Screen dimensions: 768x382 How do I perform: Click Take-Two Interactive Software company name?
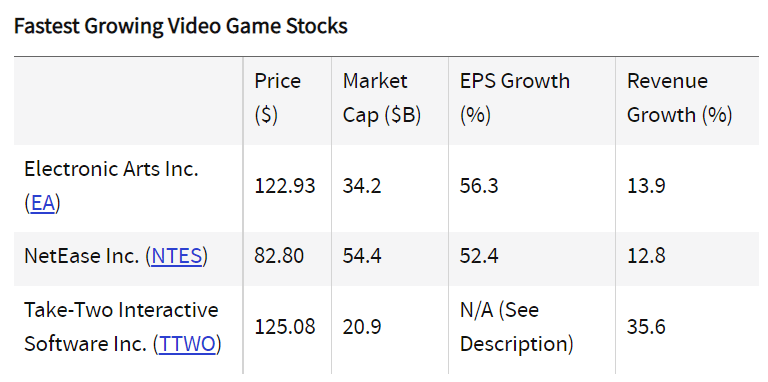click(121, 327)
